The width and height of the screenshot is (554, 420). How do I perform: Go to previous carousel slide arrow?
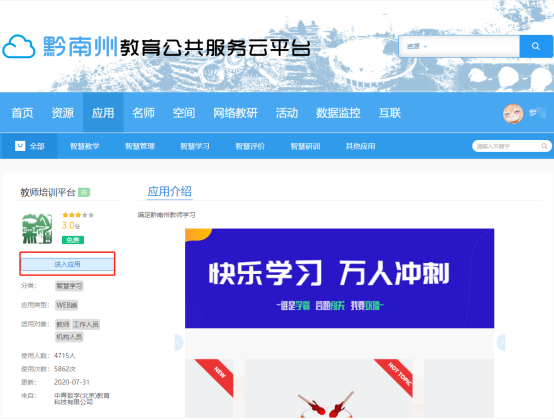pyautogui.click(x=179, y=342)
